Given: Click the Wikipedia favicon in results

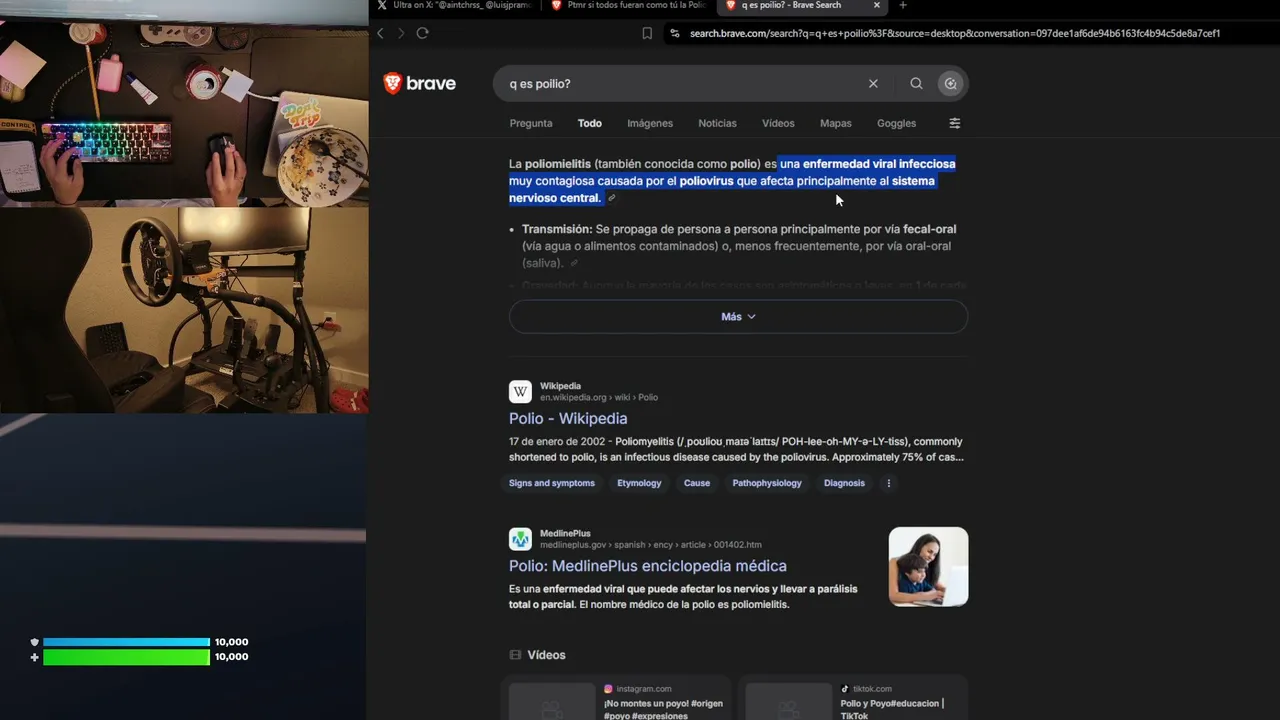Looking at the screenshot, I should [x=520, y=391].
